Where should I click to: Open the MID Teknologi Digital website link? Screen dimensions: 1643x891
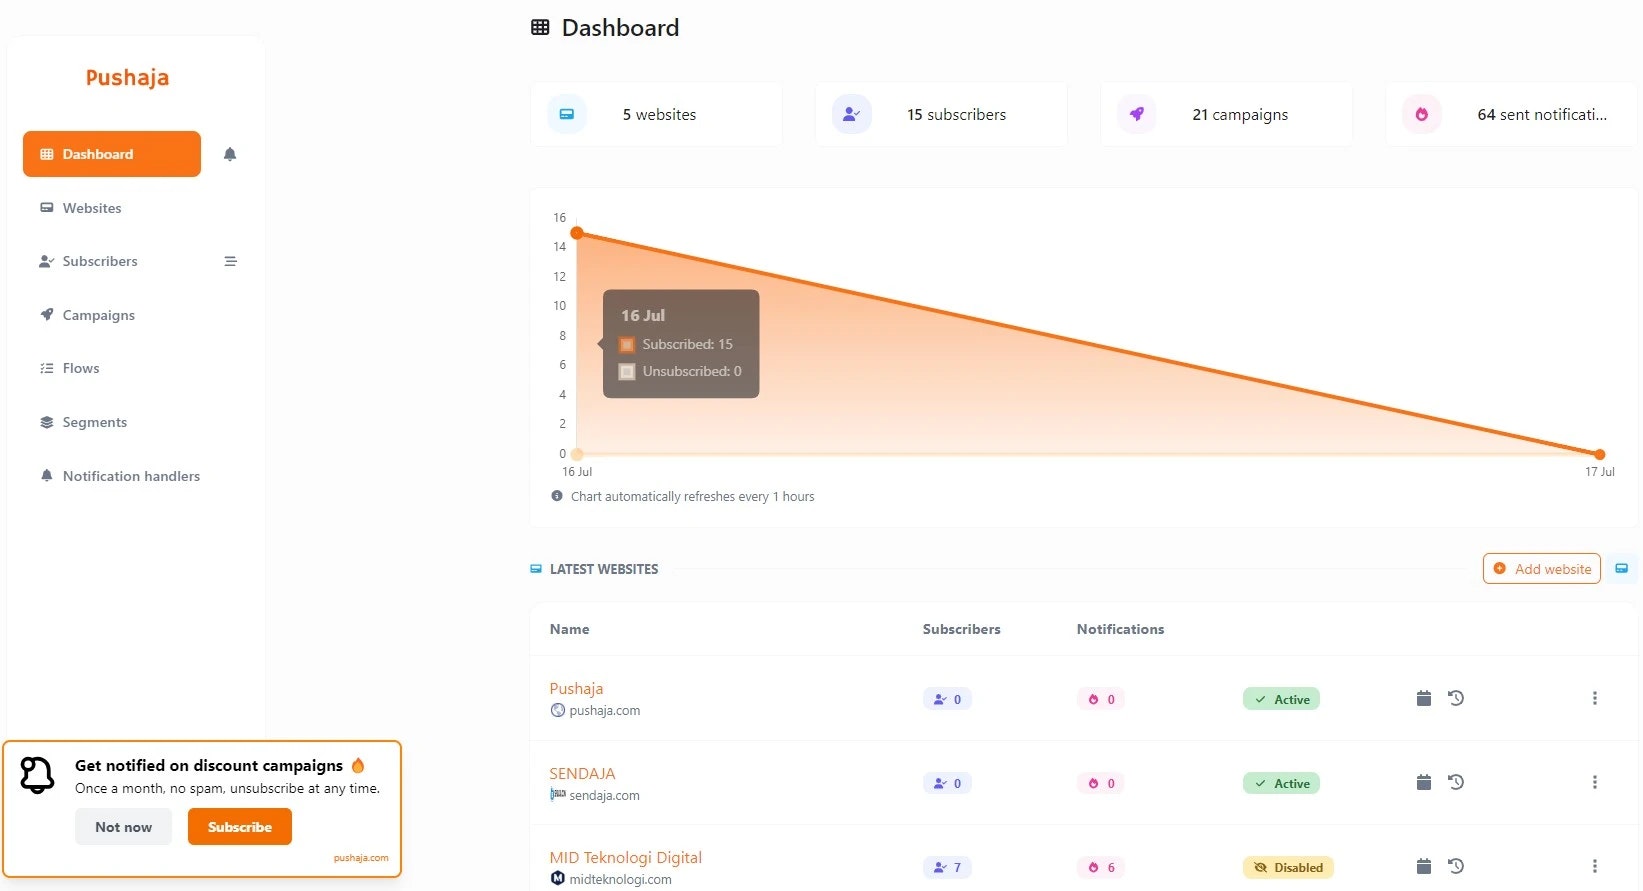(625, 857)
